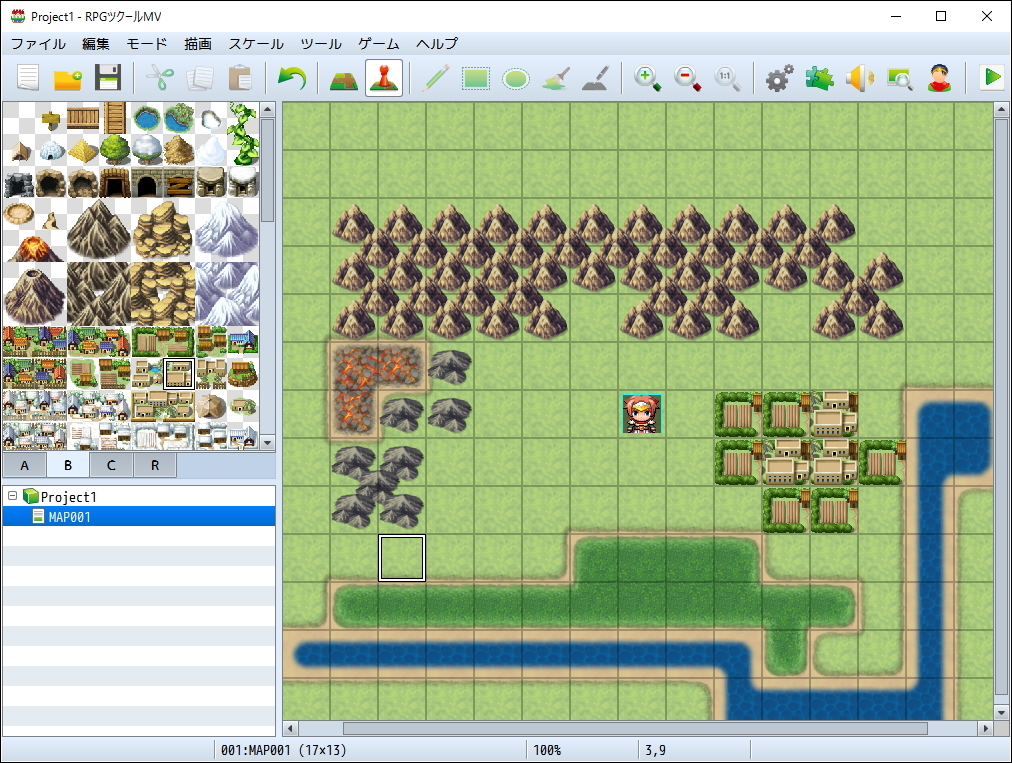The width and height of the screenshot is (1012, 763).
Task: Open the モード menu
Action: pos(147,44)
